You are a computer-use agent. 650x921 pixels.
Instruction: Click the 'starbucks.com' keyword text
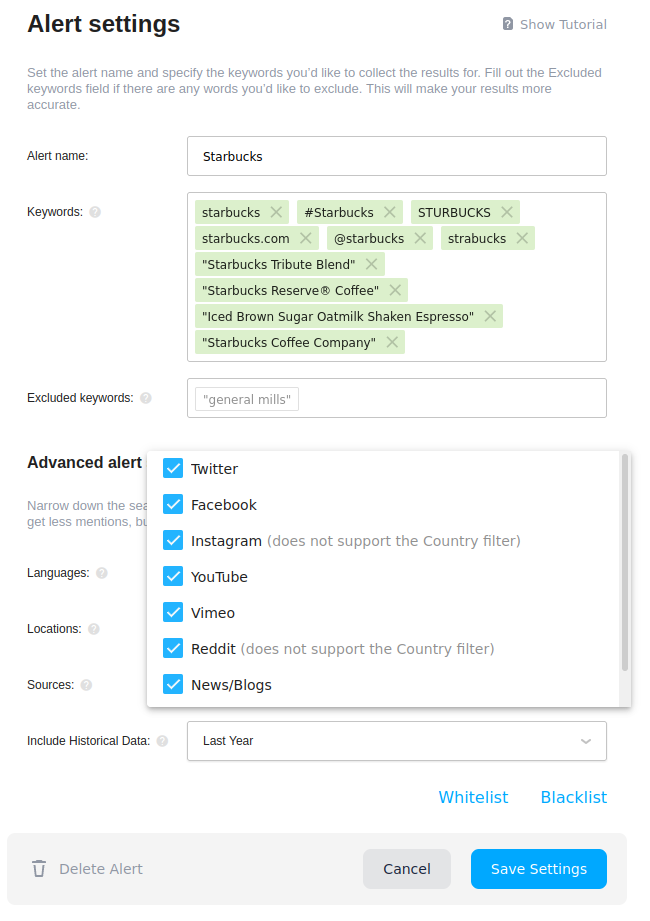click(245, 238)
